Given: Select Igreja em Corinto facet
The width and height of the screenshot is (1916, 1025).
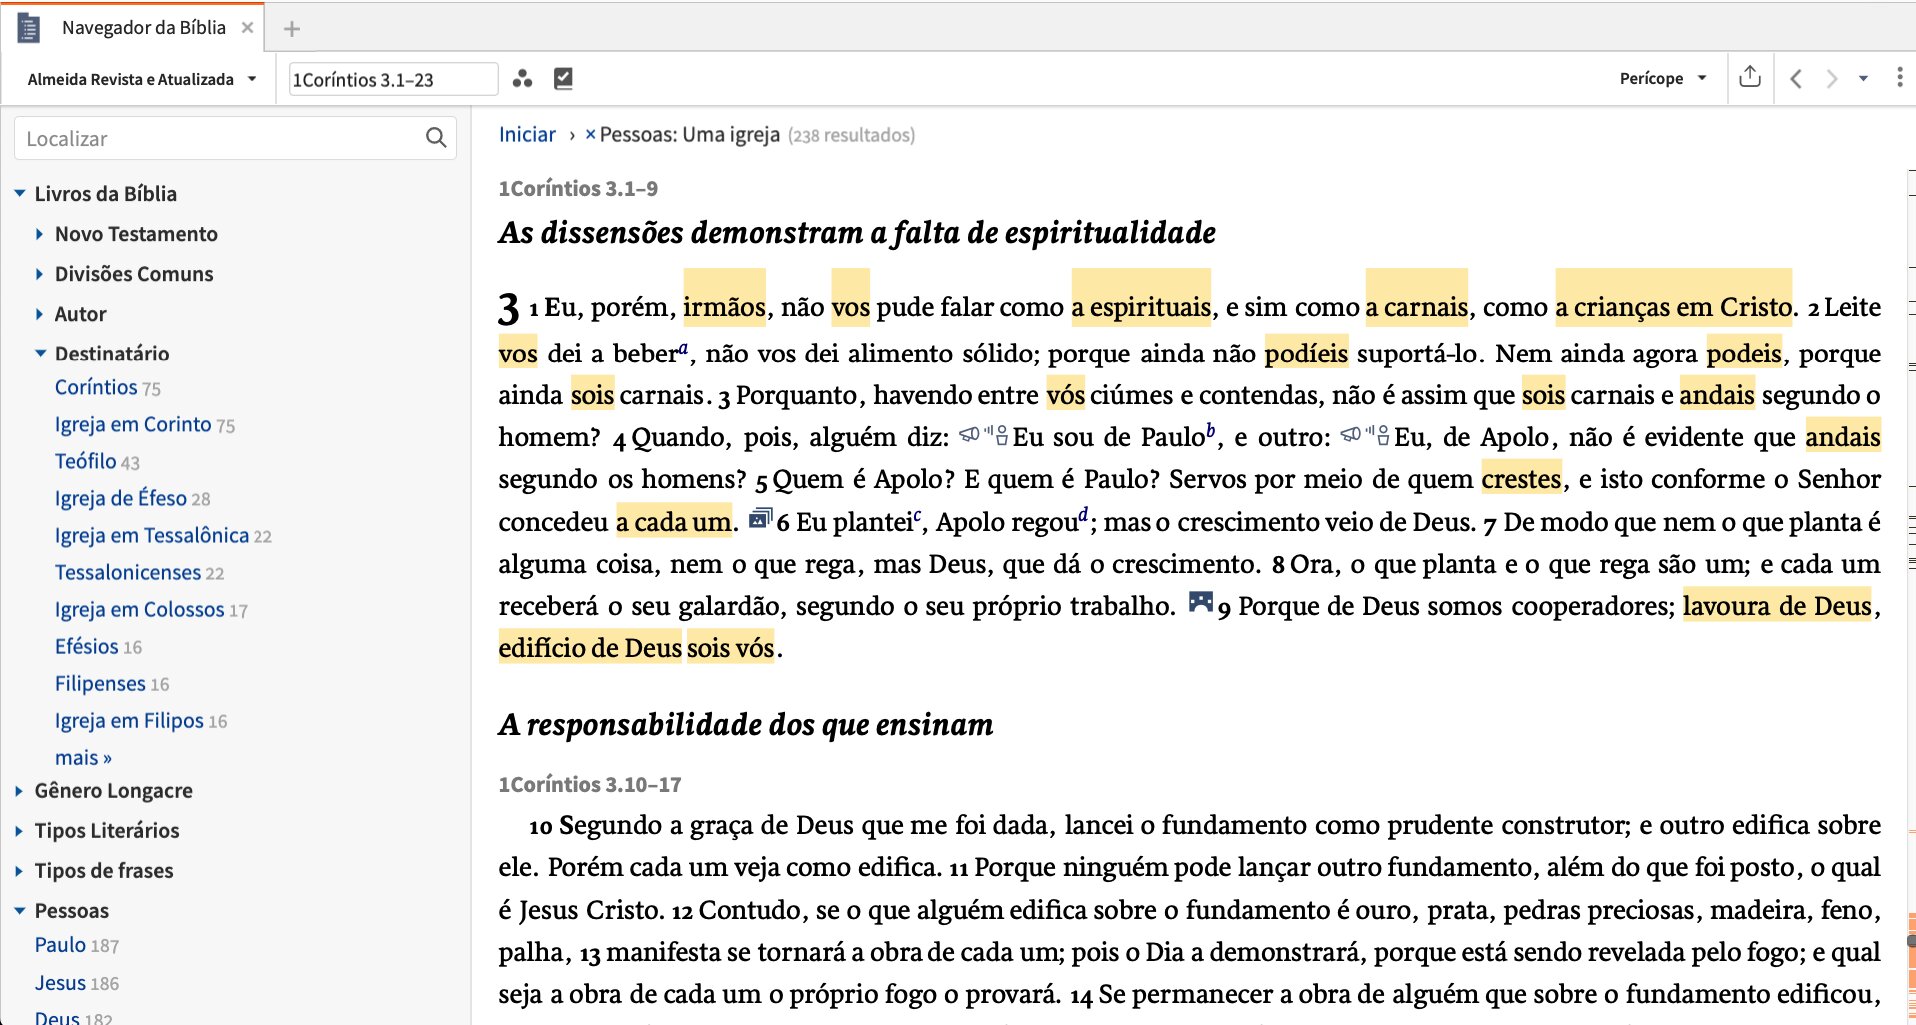Looking at the screenshot, I should pos(145,424).
